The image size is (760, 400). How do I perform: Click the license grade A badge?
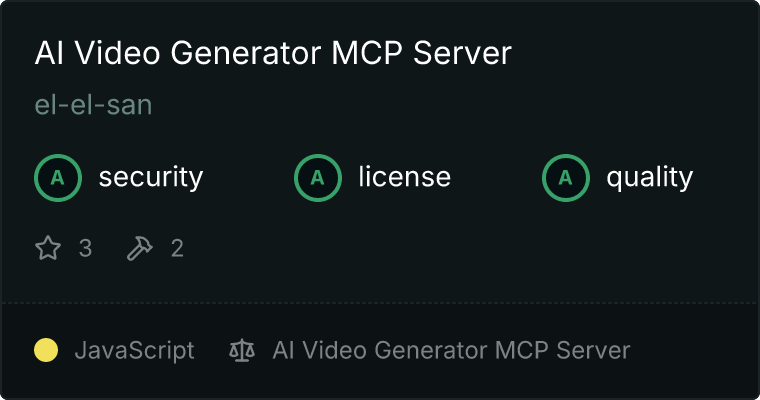point(317,177)
